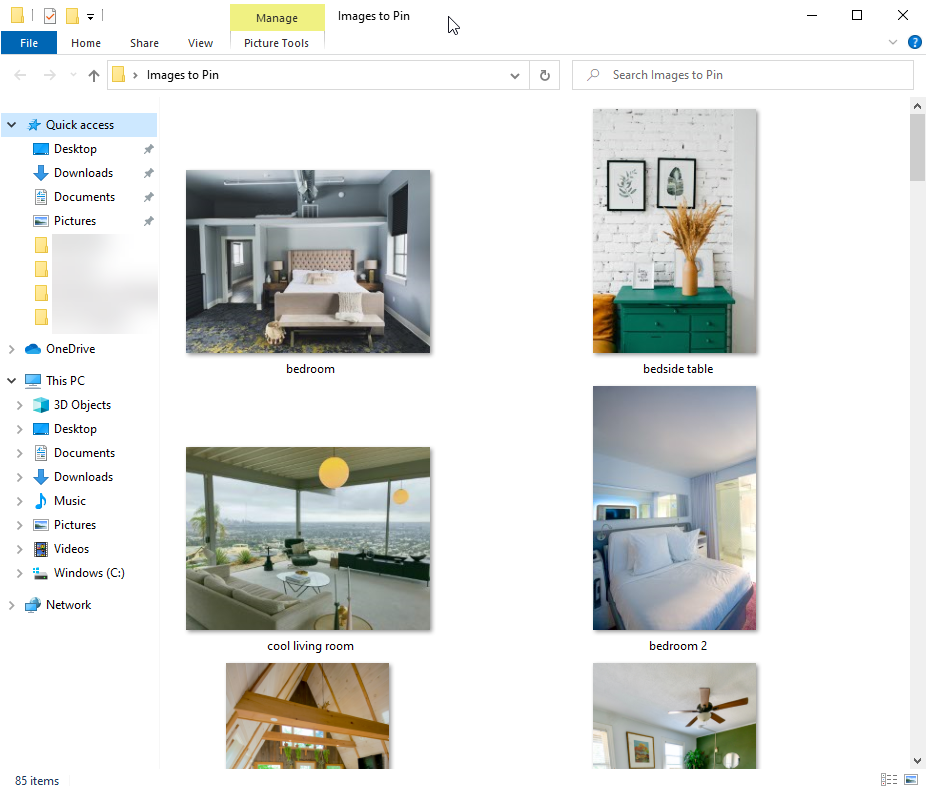The width and height of the screenshot is (927, 793).
Task: Select Network in navigation pane
Action: 69,605
